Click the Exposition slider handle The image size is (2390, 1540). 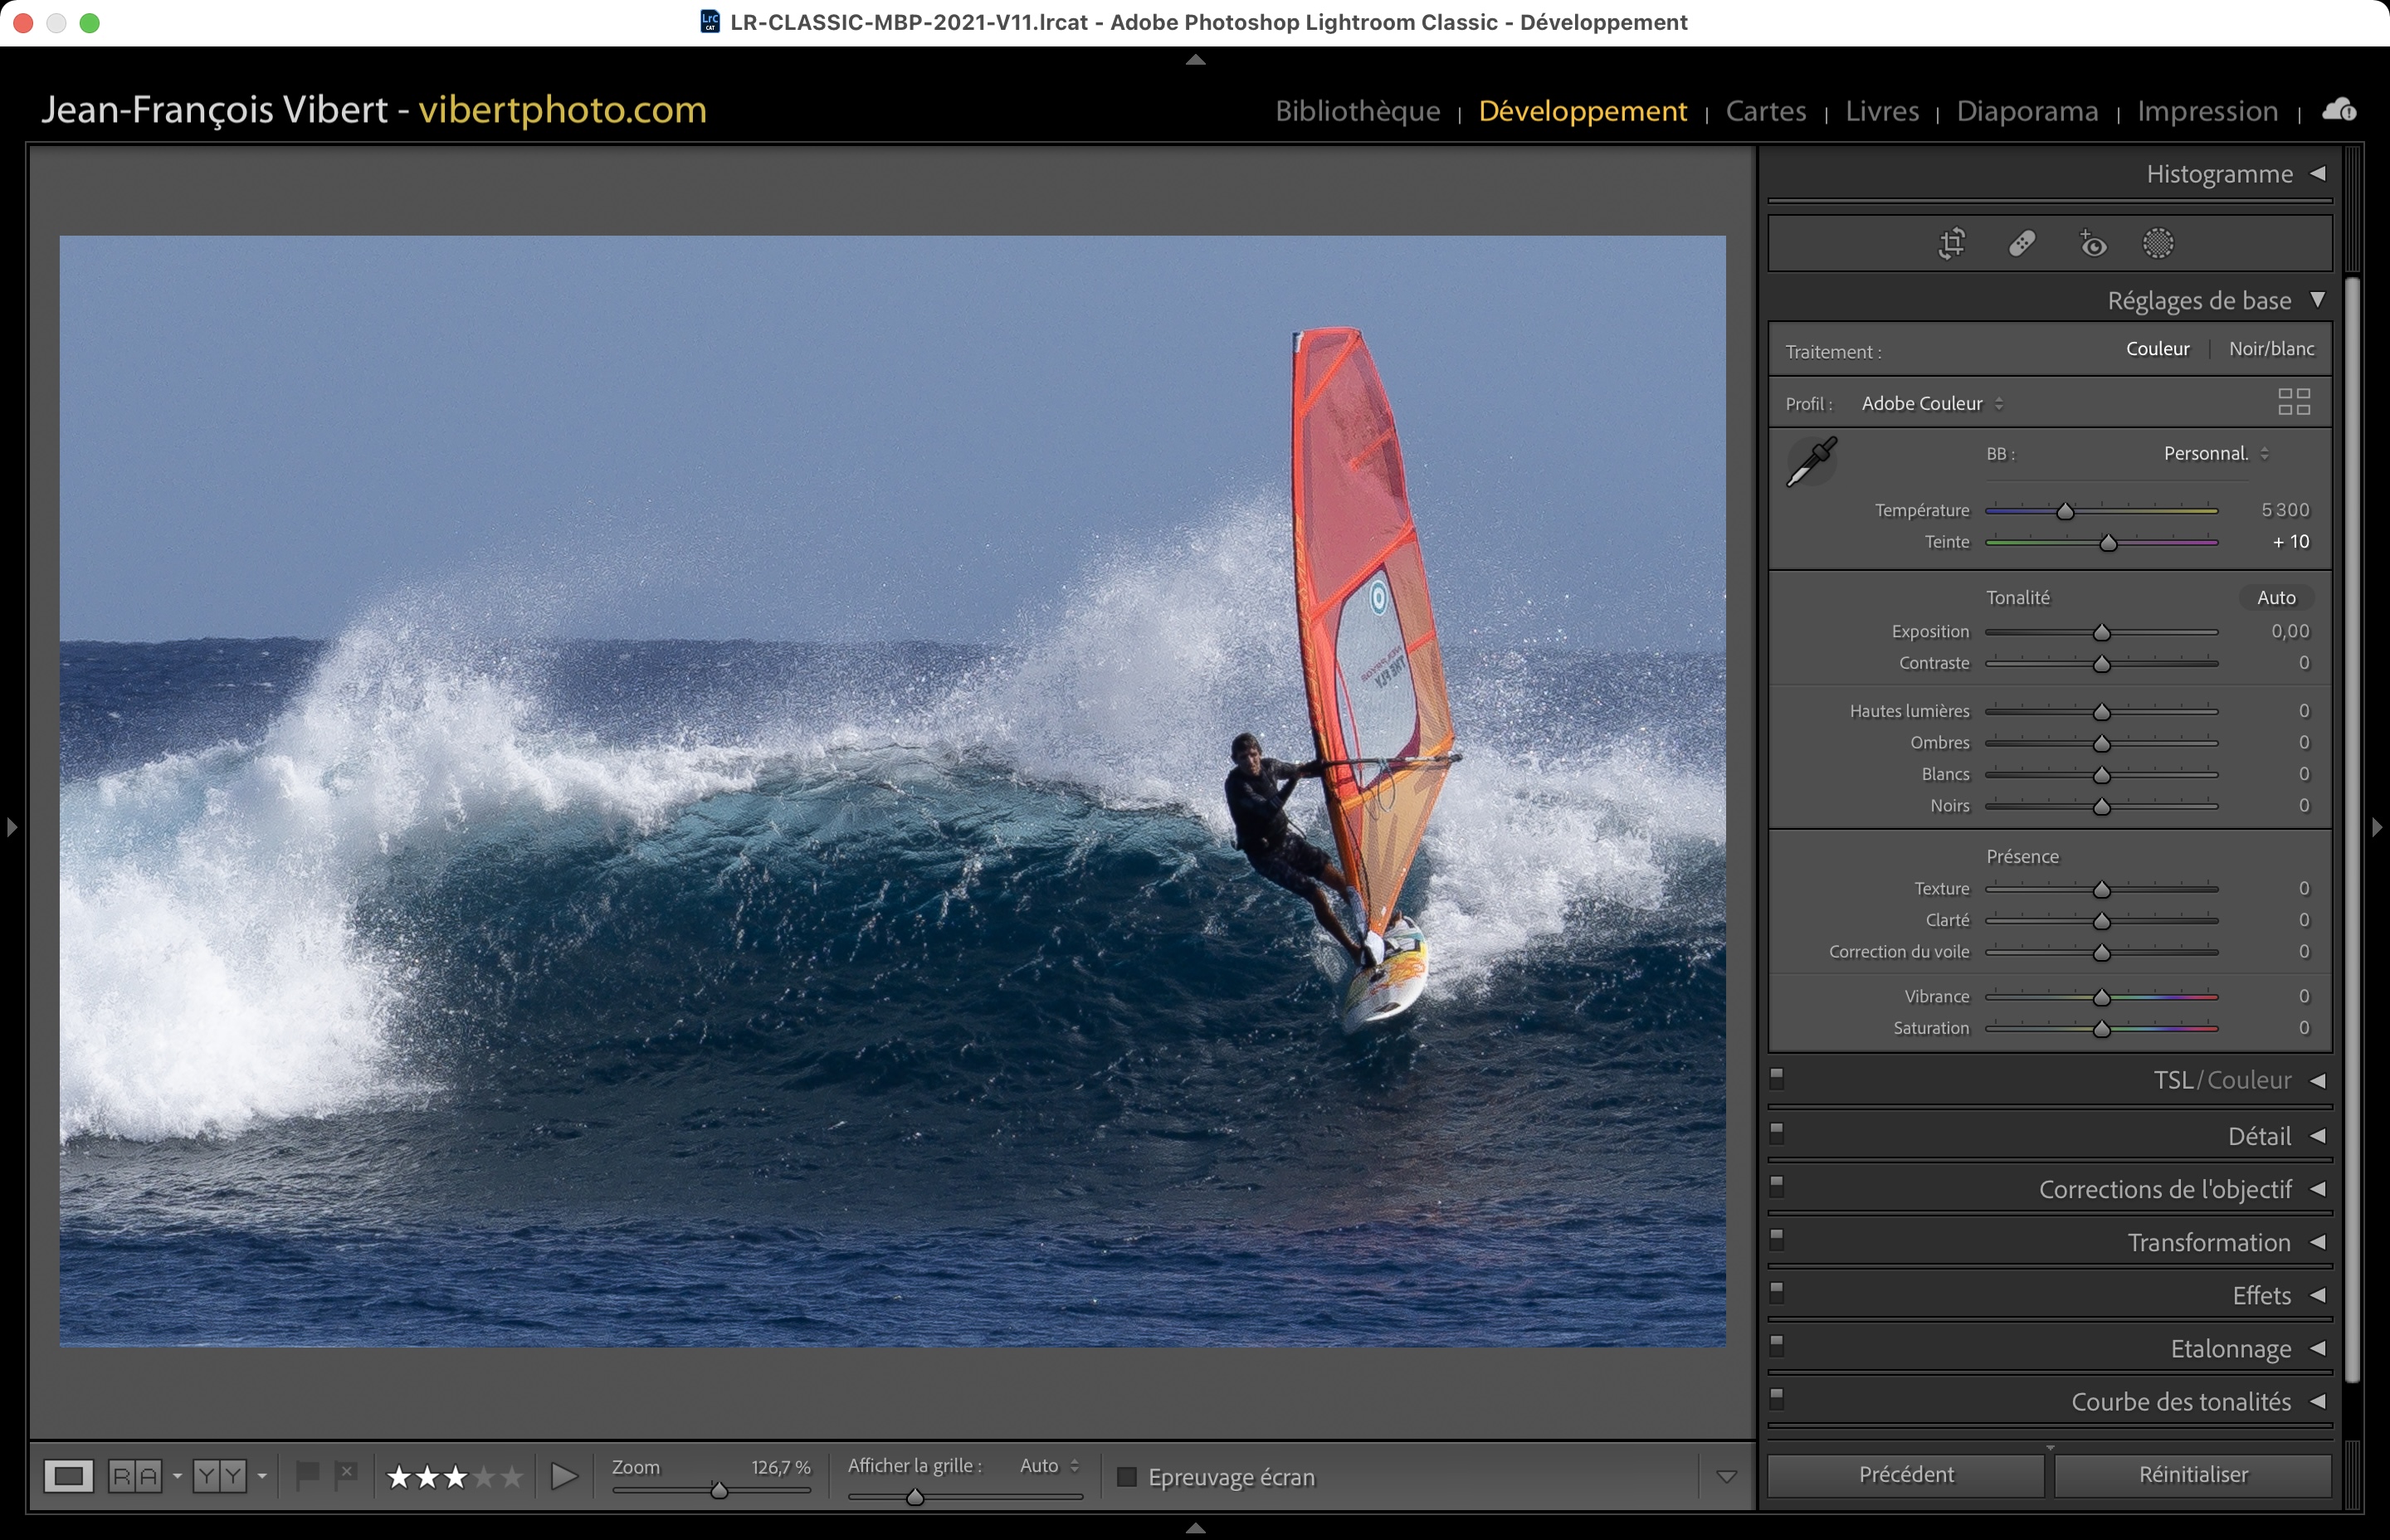tap(2101, 633)
